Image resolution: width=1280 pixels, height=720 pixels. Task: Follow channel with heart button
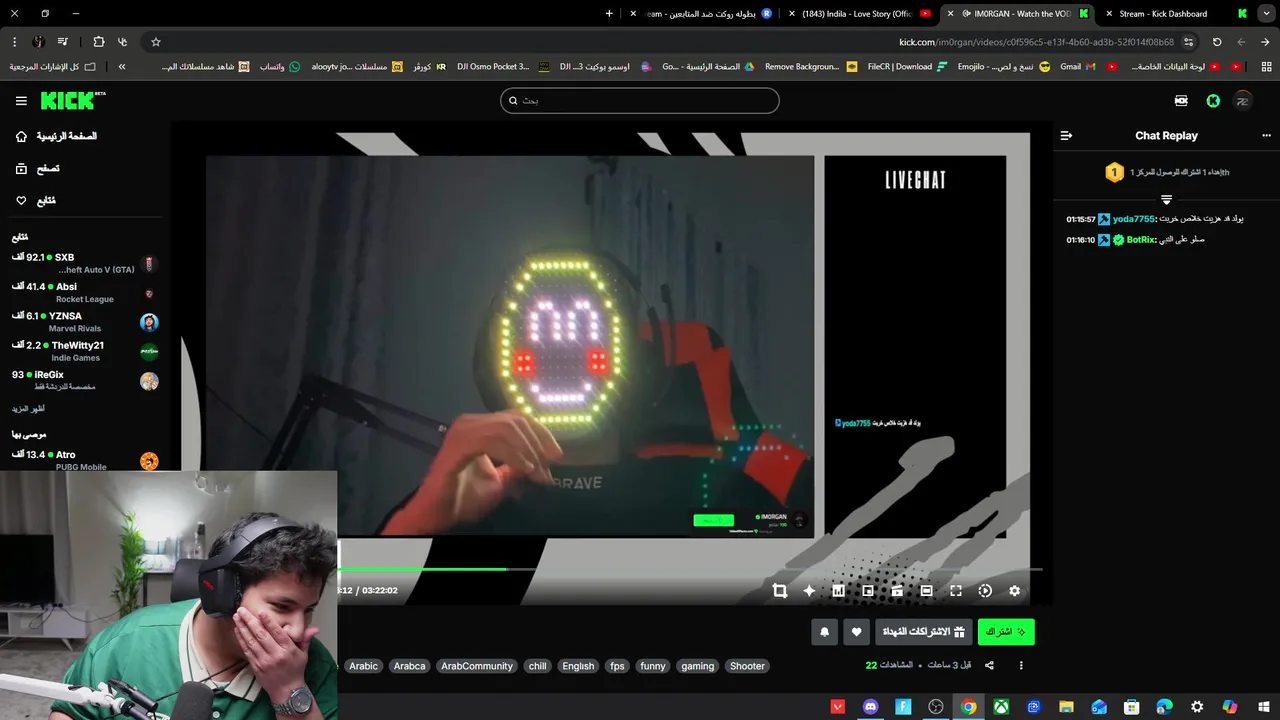(856, 632)
